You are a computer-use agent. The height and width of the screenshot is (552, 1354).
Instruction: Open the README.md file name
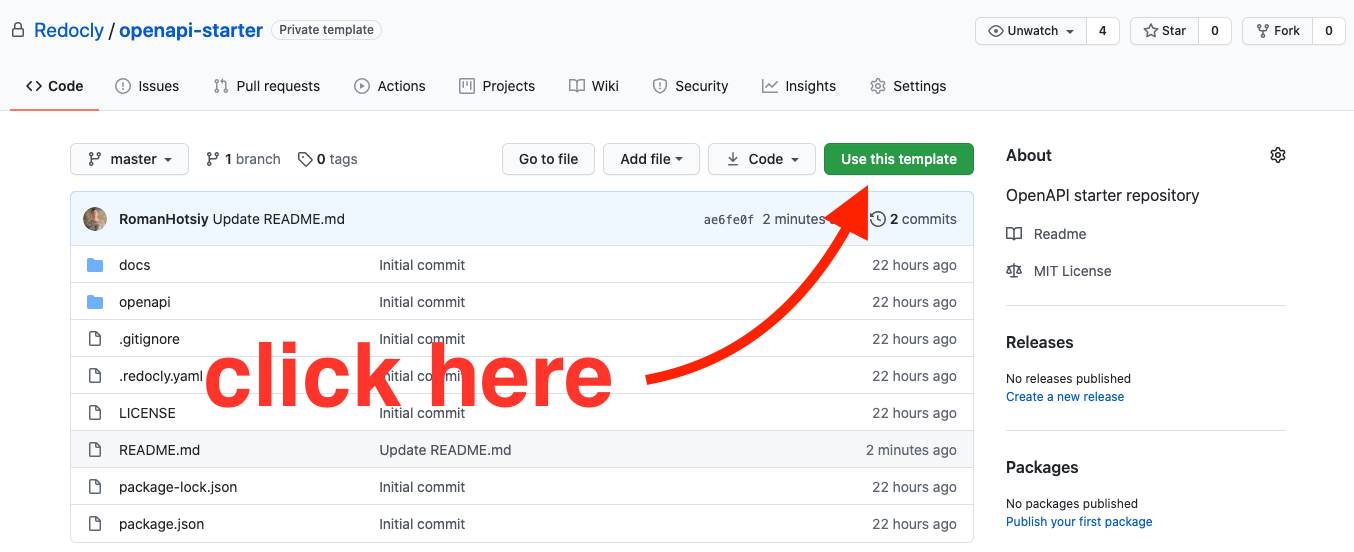[160, 450]
